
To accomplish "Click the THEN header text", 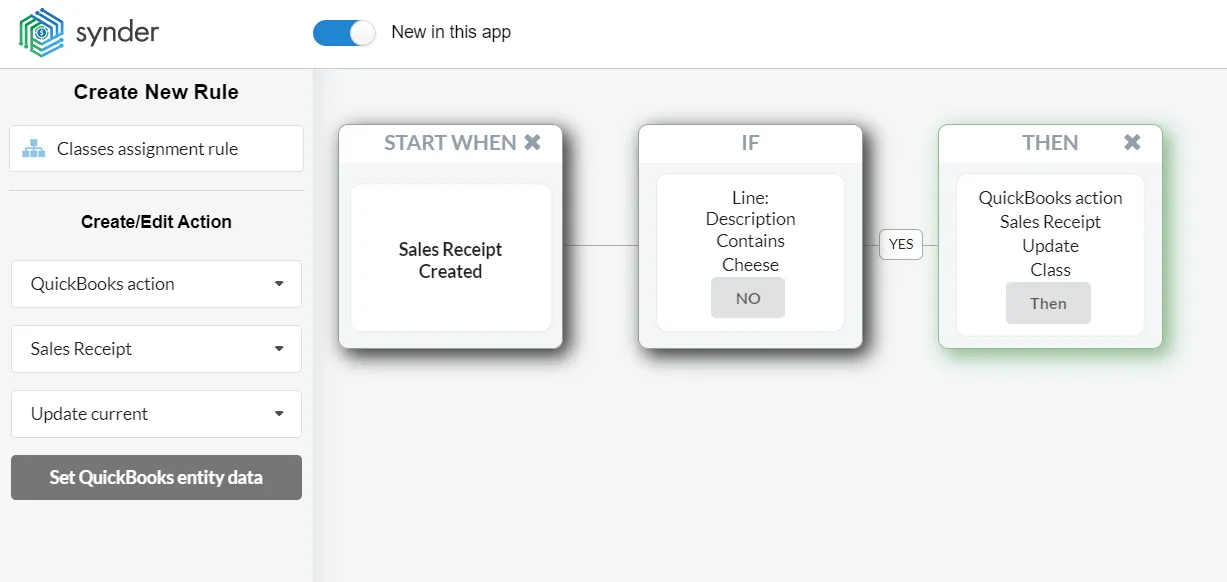I will click(x=1050, y=143).
